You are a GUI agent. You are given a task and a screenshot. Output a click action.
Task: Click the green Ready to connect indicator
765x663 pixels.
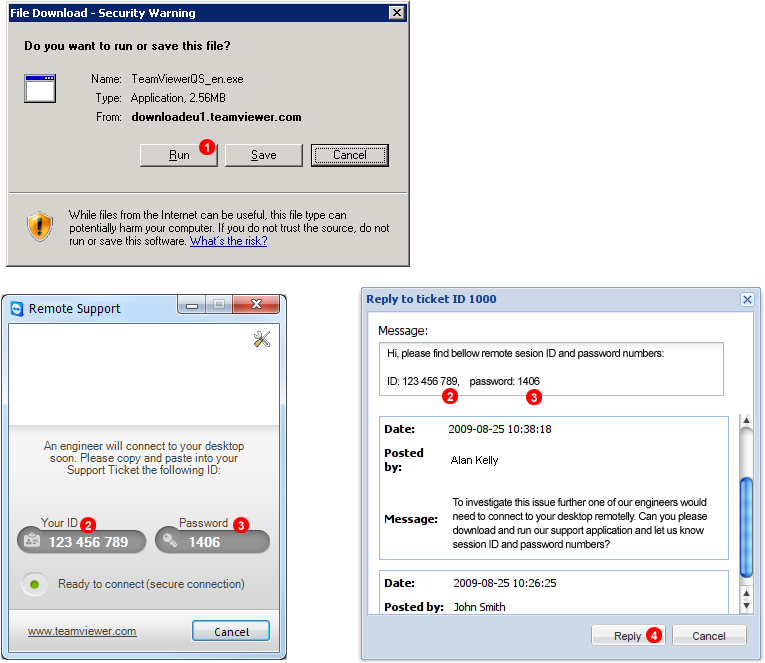pyautogui.click(x=36, y=584)
